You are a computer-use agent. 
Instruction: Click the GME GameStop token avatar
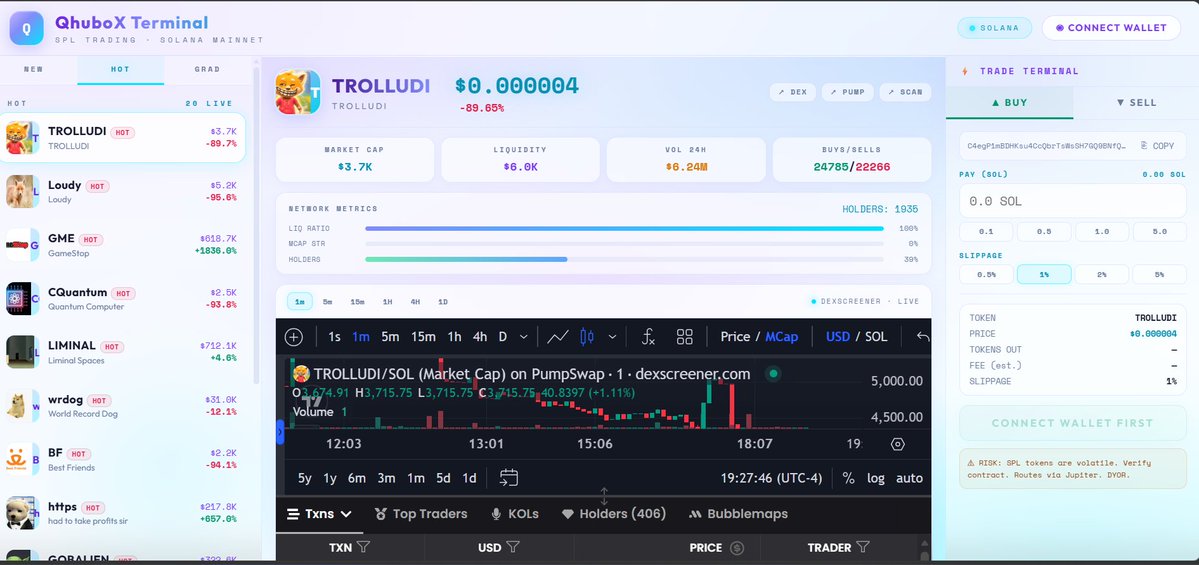[x=22, y=245]
